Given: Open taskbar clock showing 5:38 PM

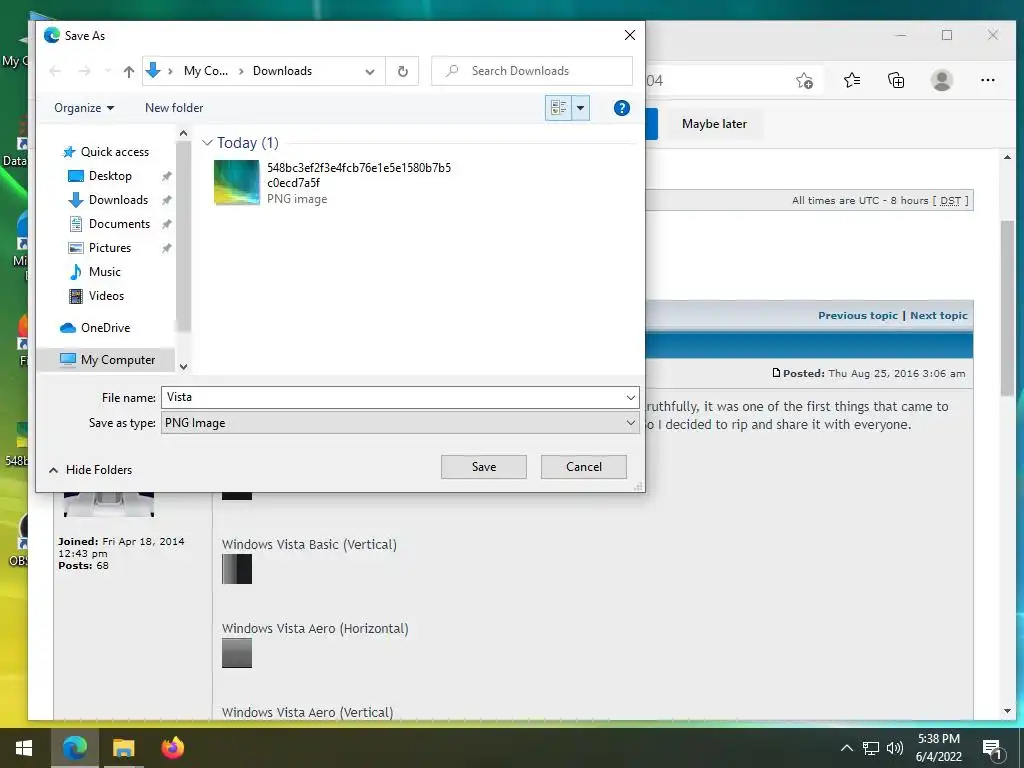Looking at the screenshot, I should pyautogui.click(x=938, y=748).
